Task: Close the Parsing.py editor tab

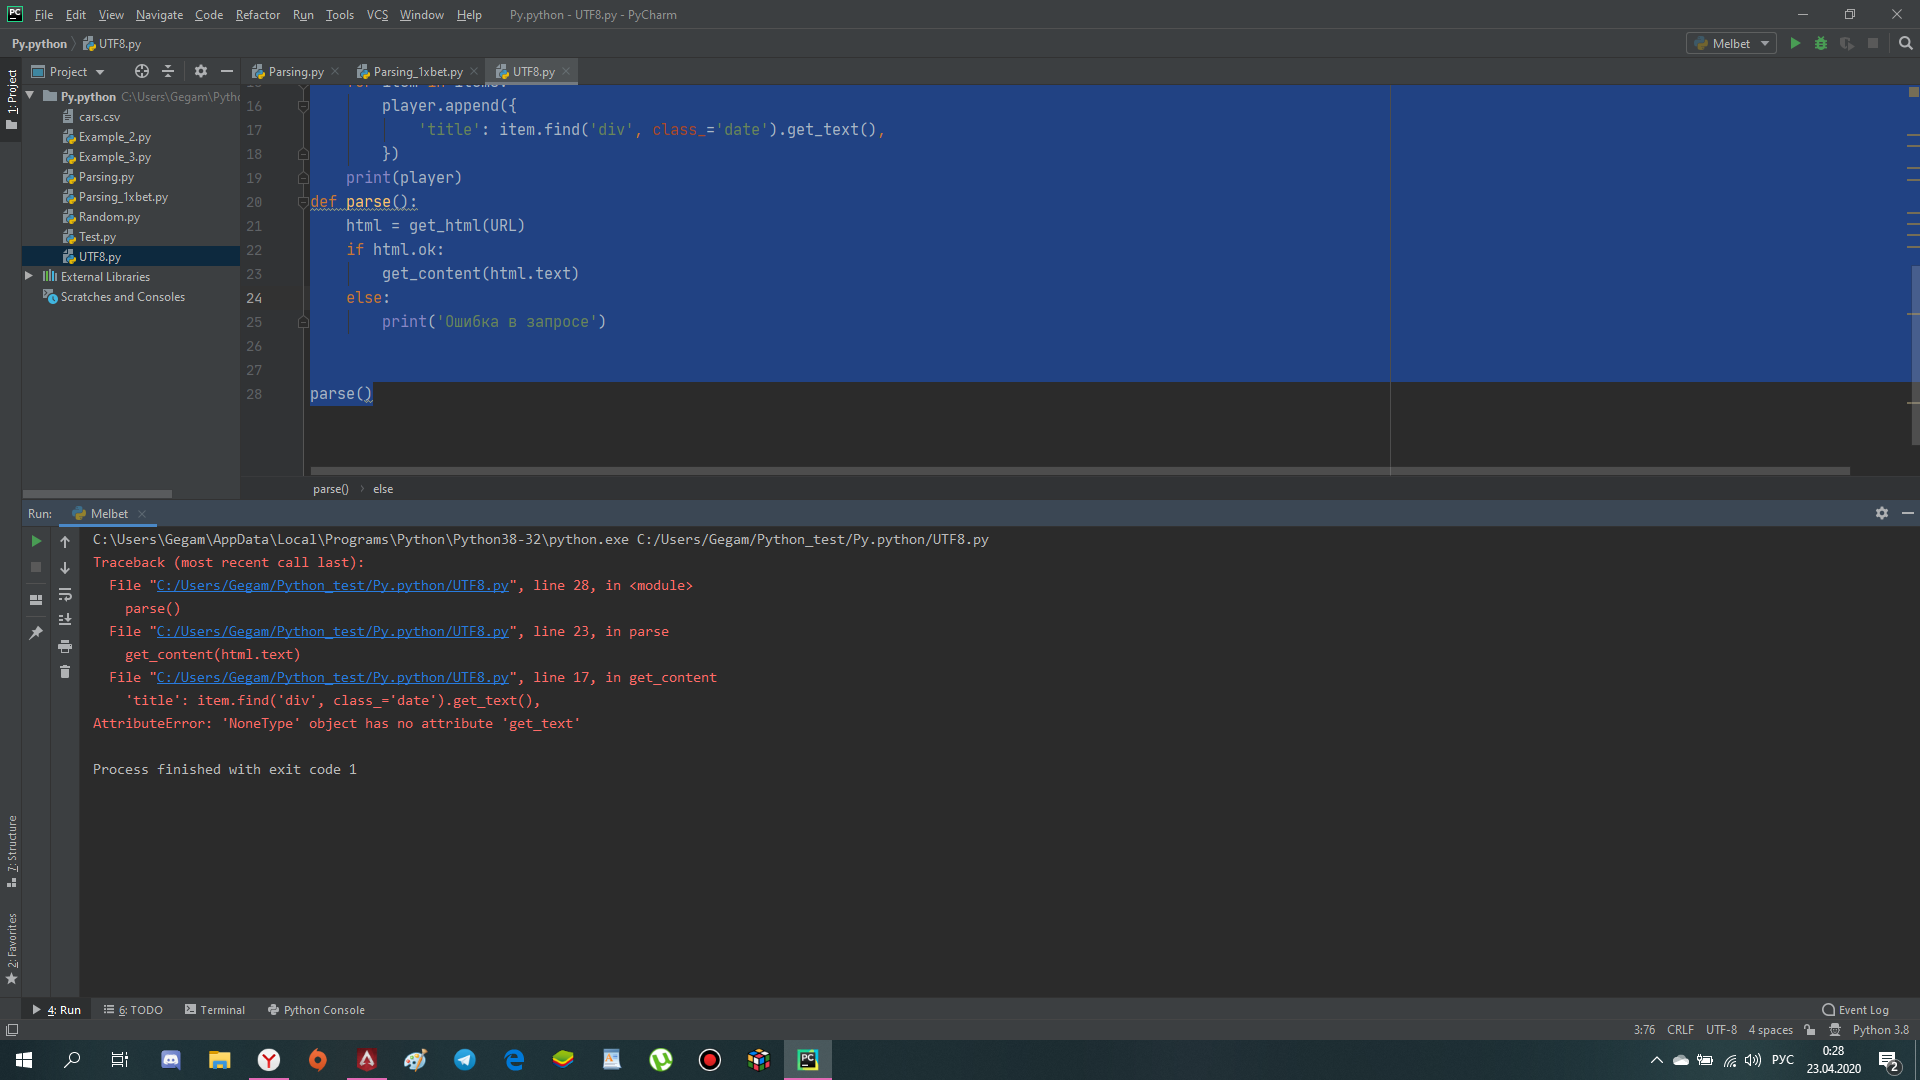Action: coord(335,72)
